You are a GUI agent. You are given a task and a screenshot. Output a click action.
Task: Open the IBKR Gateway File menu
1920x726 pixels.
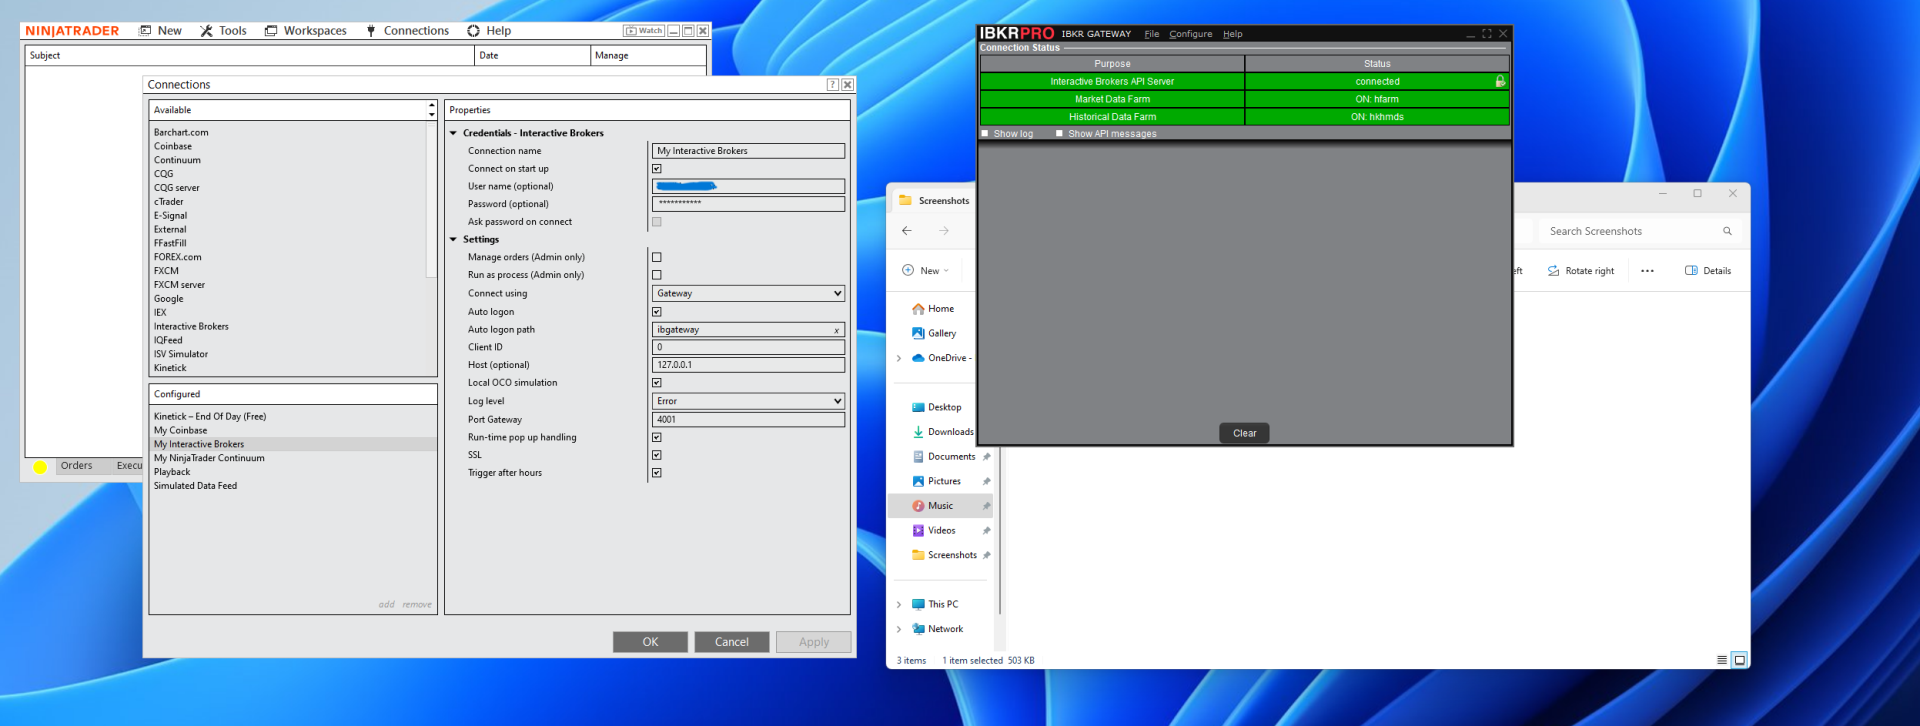coord(1152,34)
